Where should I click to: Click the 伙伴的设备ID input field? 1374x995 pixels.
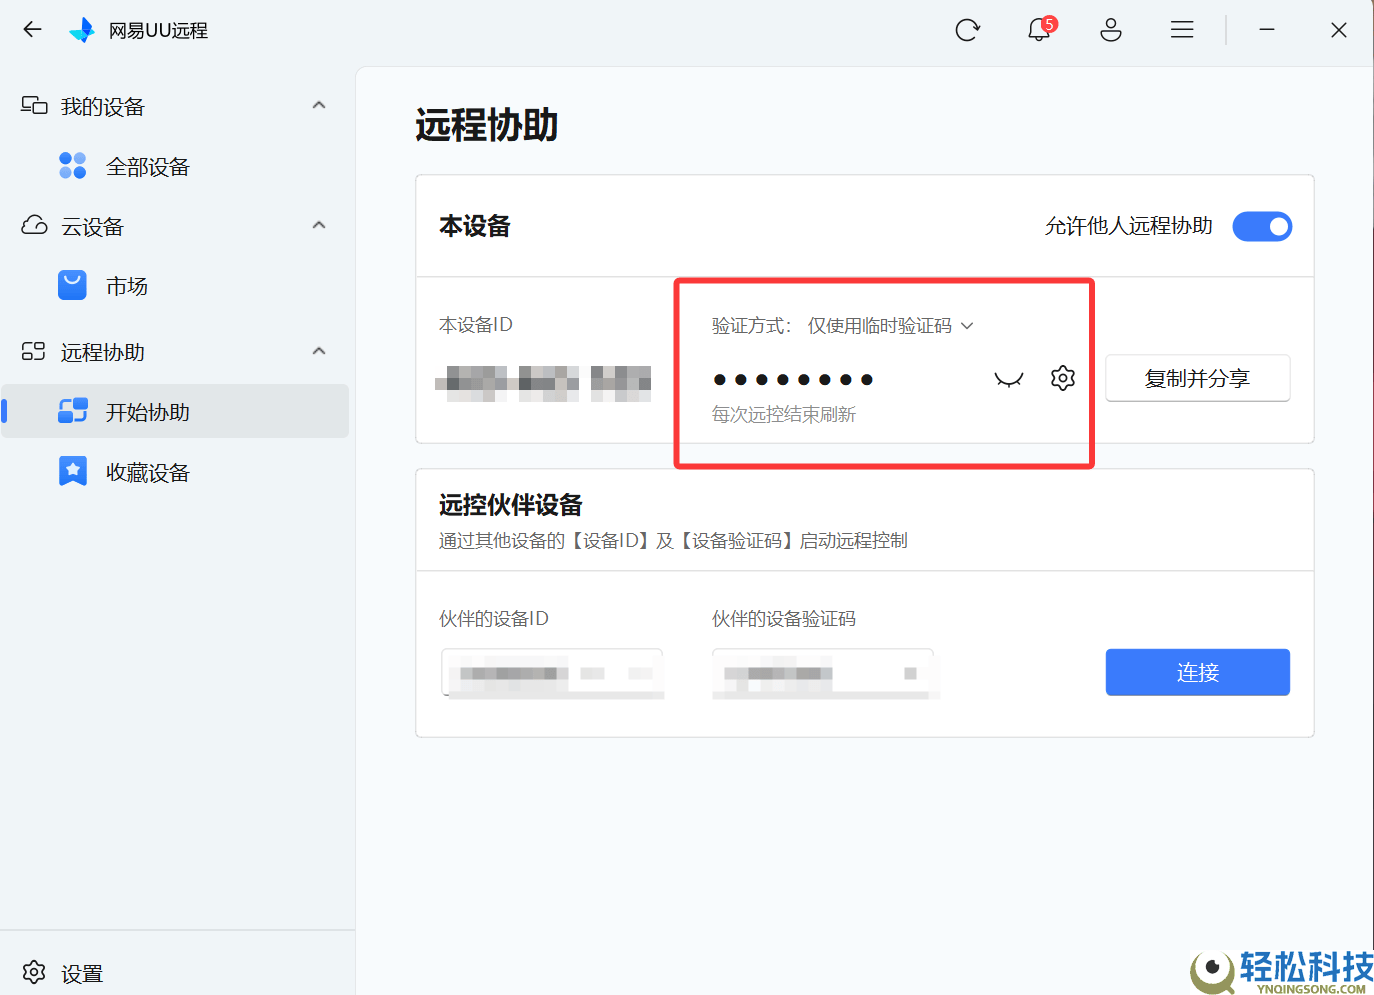[x=553, y=673]
